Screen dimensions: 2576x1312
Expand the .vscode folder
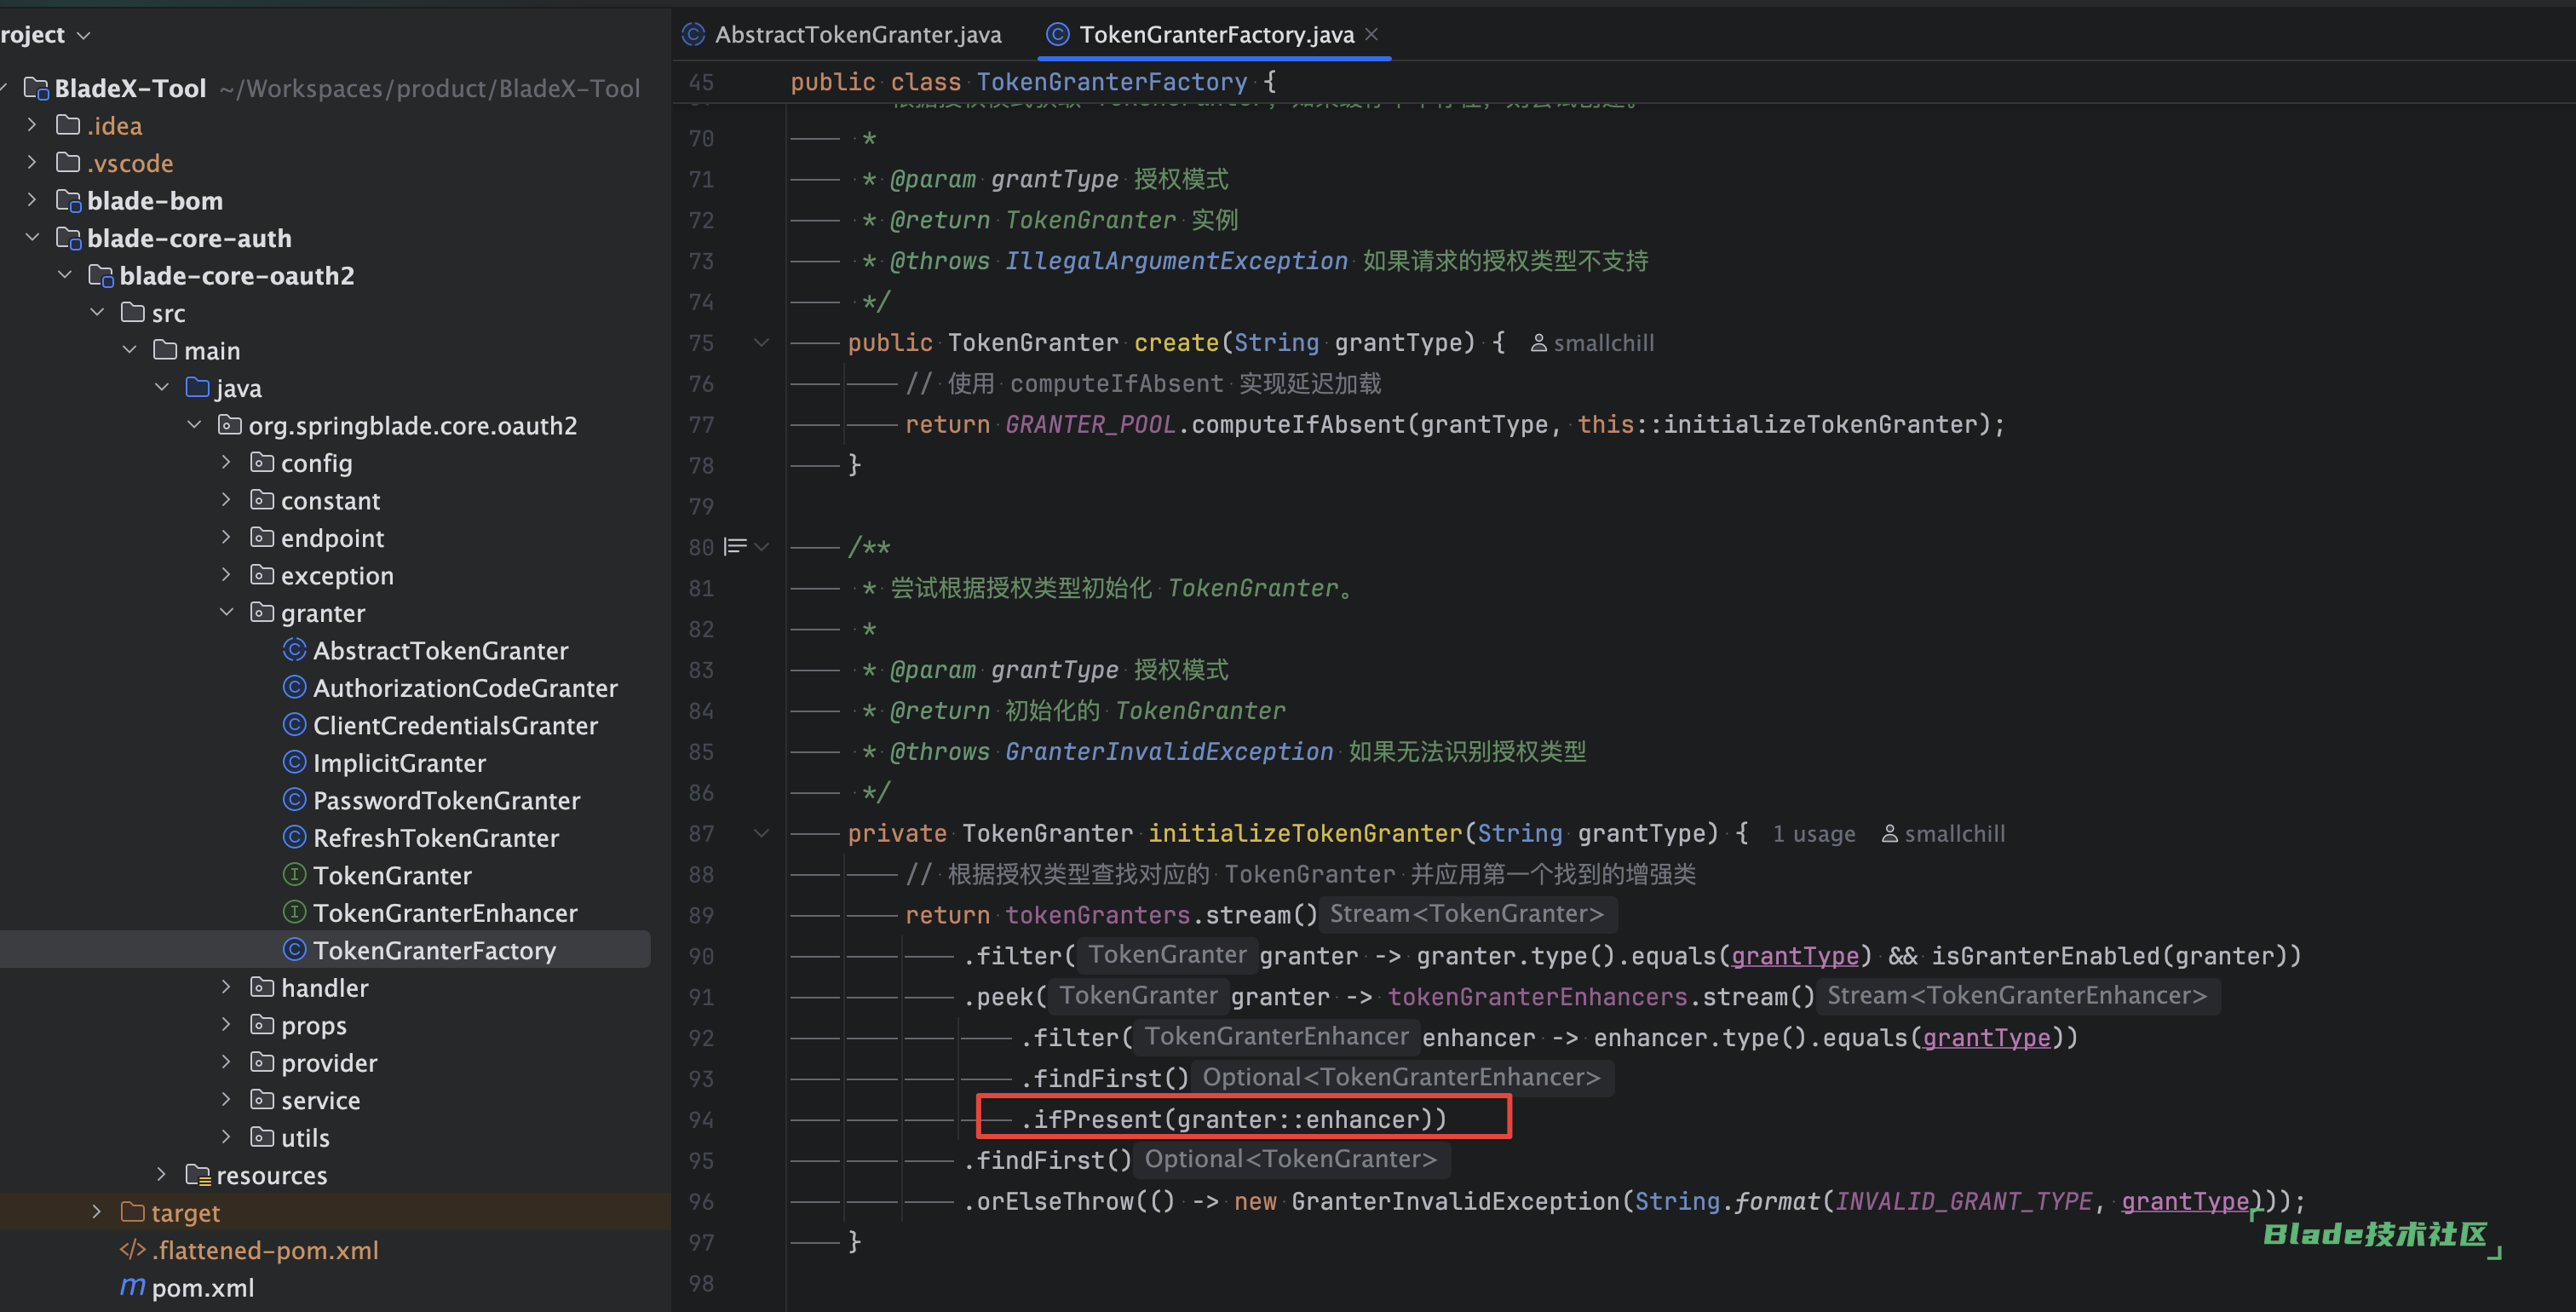(32, 162)
